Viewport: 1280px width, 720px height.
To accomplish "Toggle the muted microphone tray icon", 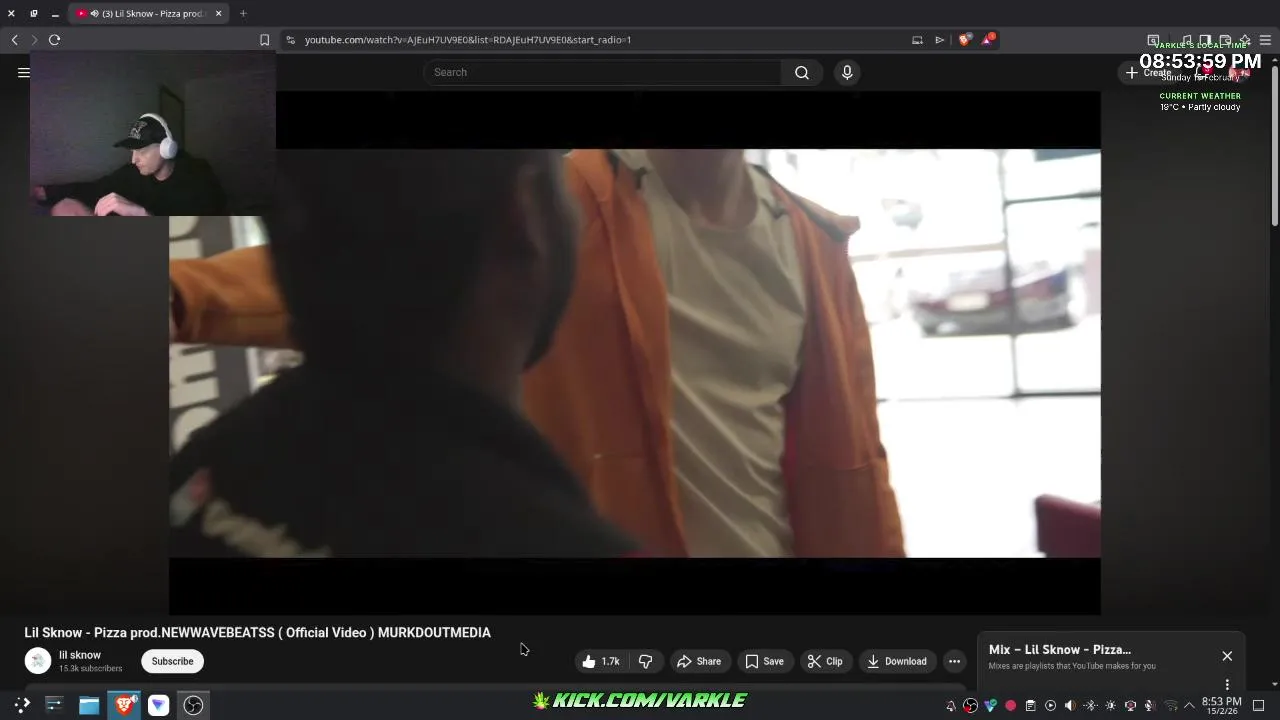I will (x=1150, y=706).
